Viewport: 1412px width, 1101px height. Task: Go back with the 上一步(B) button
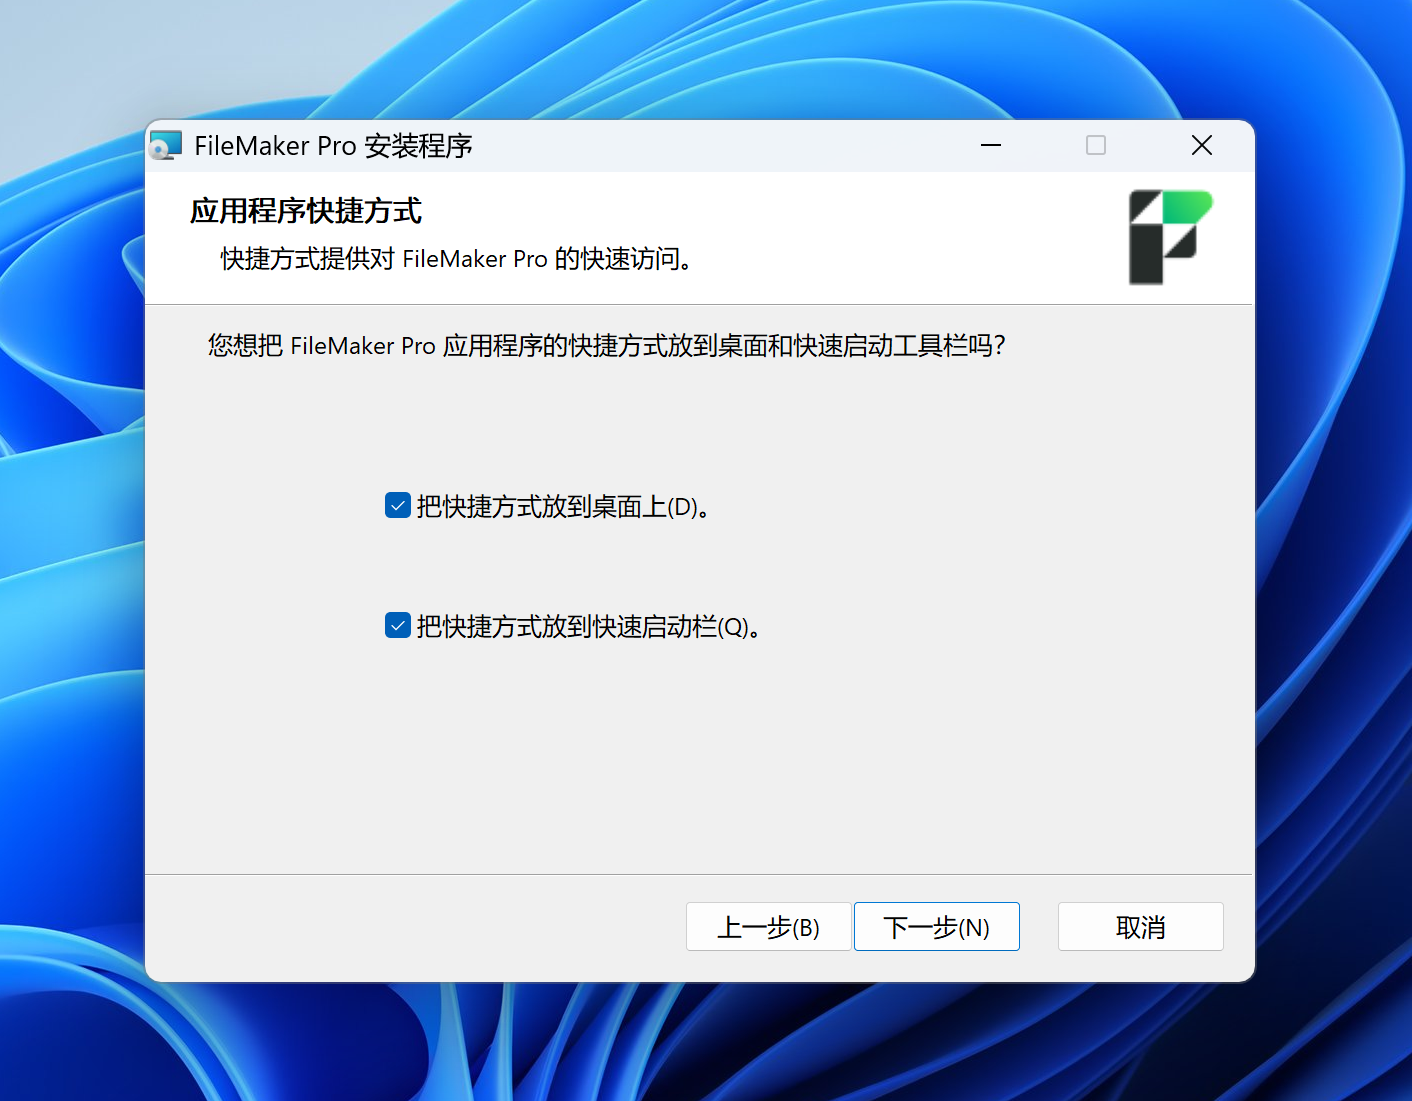coord(768,927)
